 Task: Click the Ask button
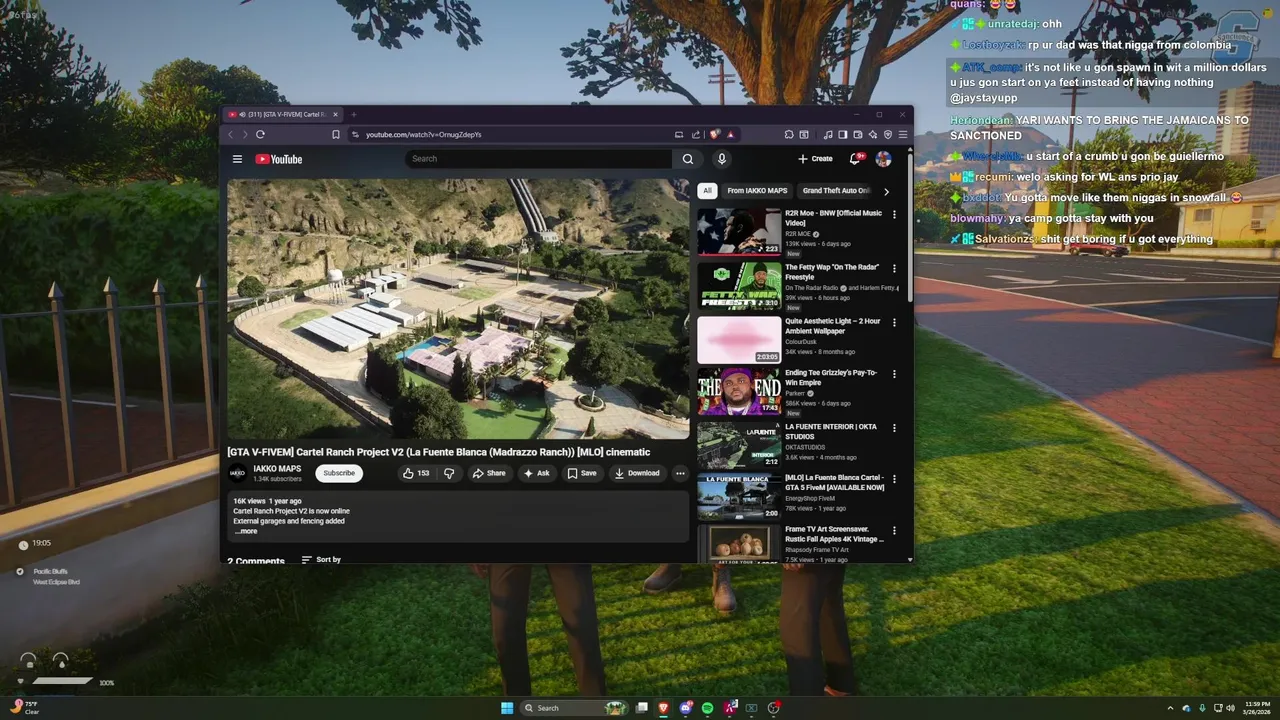pyautogui.click(x=537, y=473)
